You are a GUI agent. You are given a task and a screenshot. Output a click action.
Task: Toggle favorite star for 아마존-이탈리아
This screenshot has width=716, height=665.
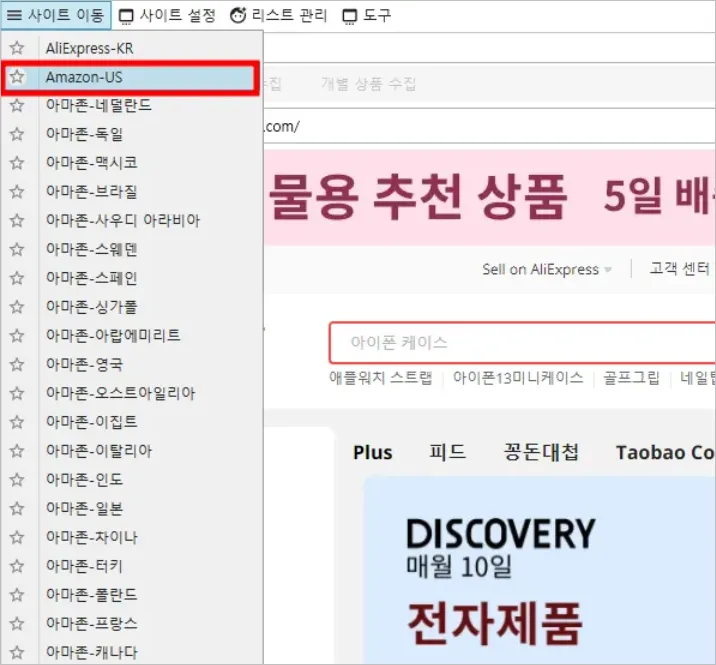tap(17, 450)
